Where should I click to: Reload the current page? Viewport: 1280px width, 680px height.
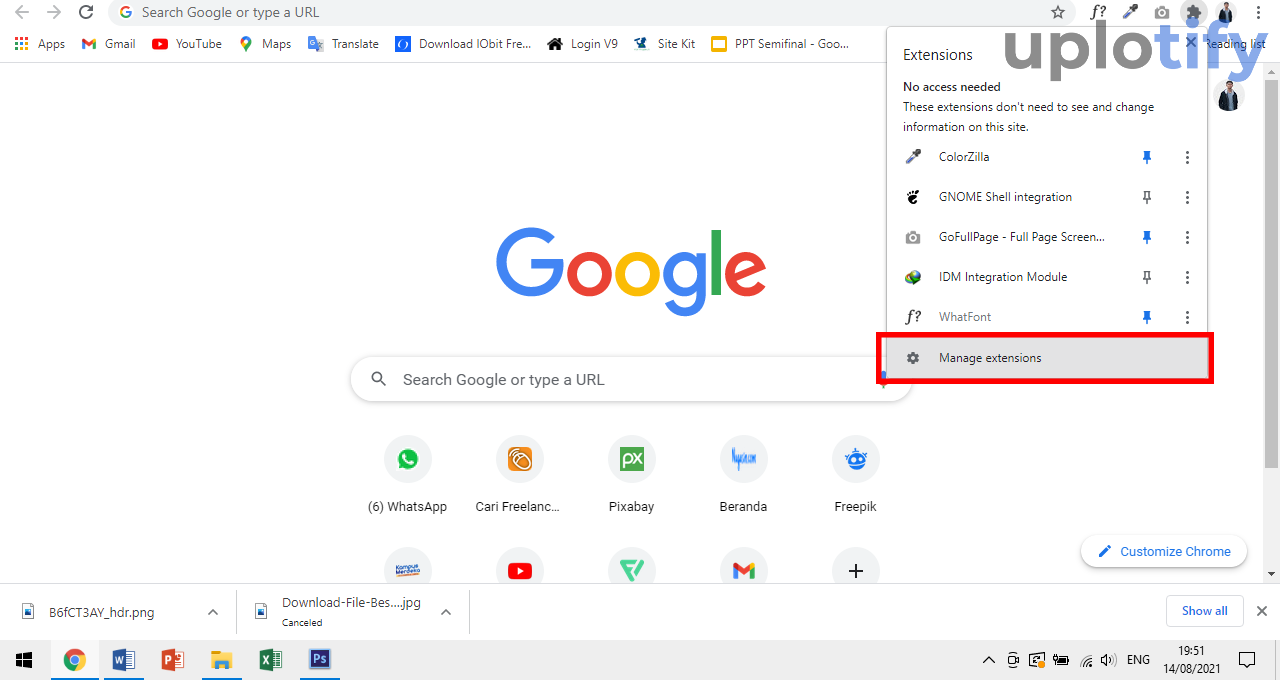click(86, 12)
